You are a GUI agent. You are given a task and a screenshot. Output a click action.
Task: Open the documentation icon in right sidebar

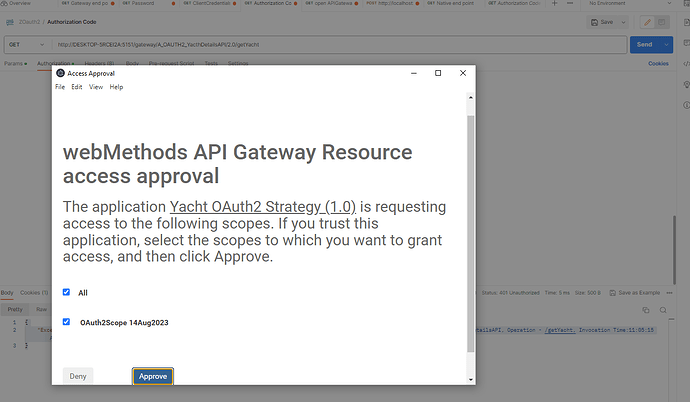point(686,22)
